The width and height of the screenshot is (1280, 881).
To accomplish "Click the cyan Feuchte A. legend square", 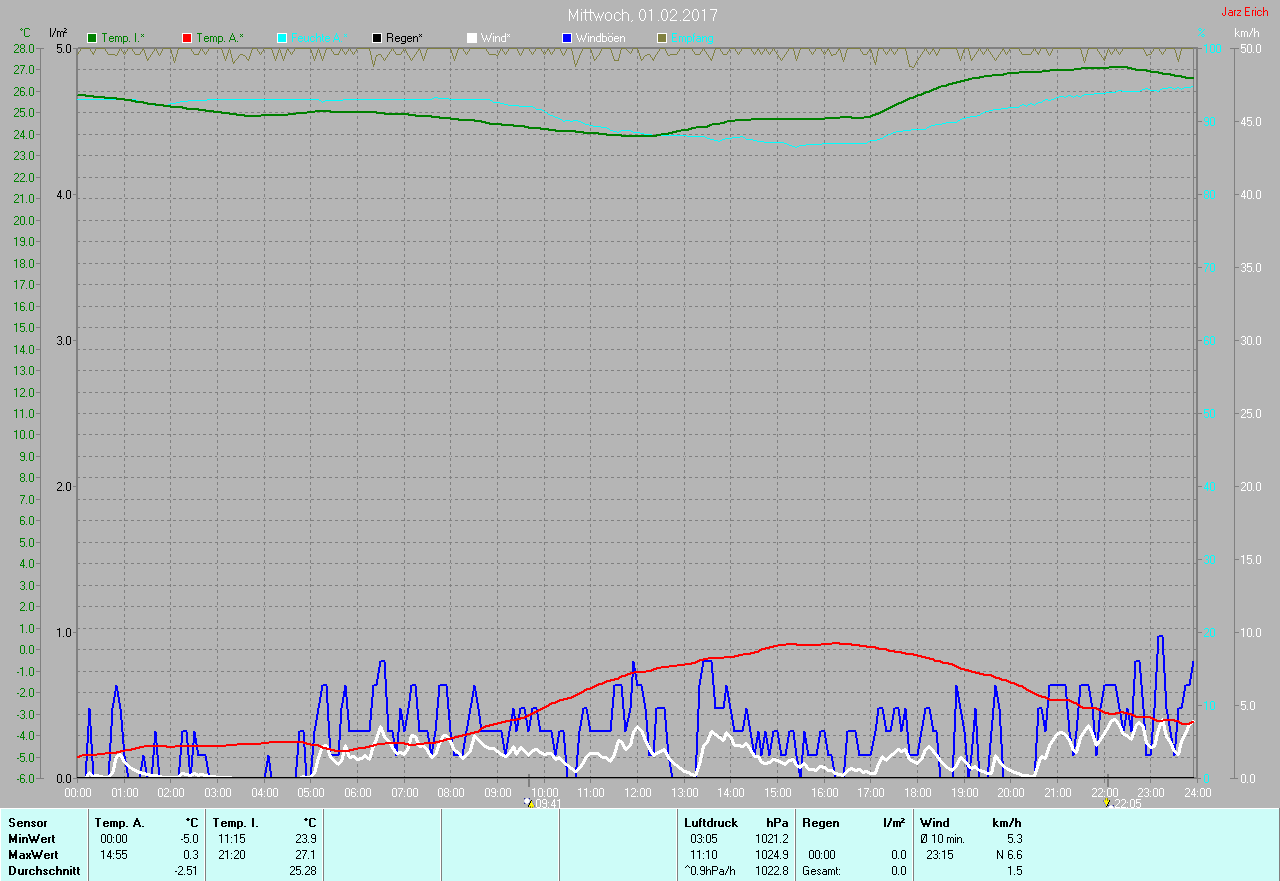I will click(282, 38).
